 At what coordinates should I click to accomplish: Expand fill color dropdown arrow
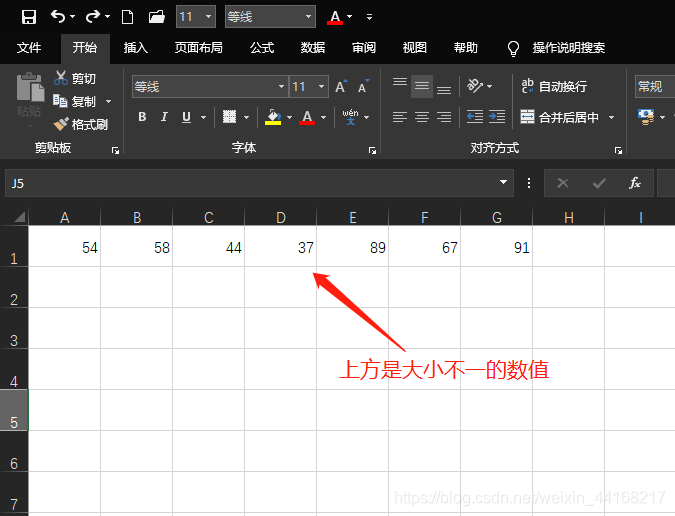289,117
